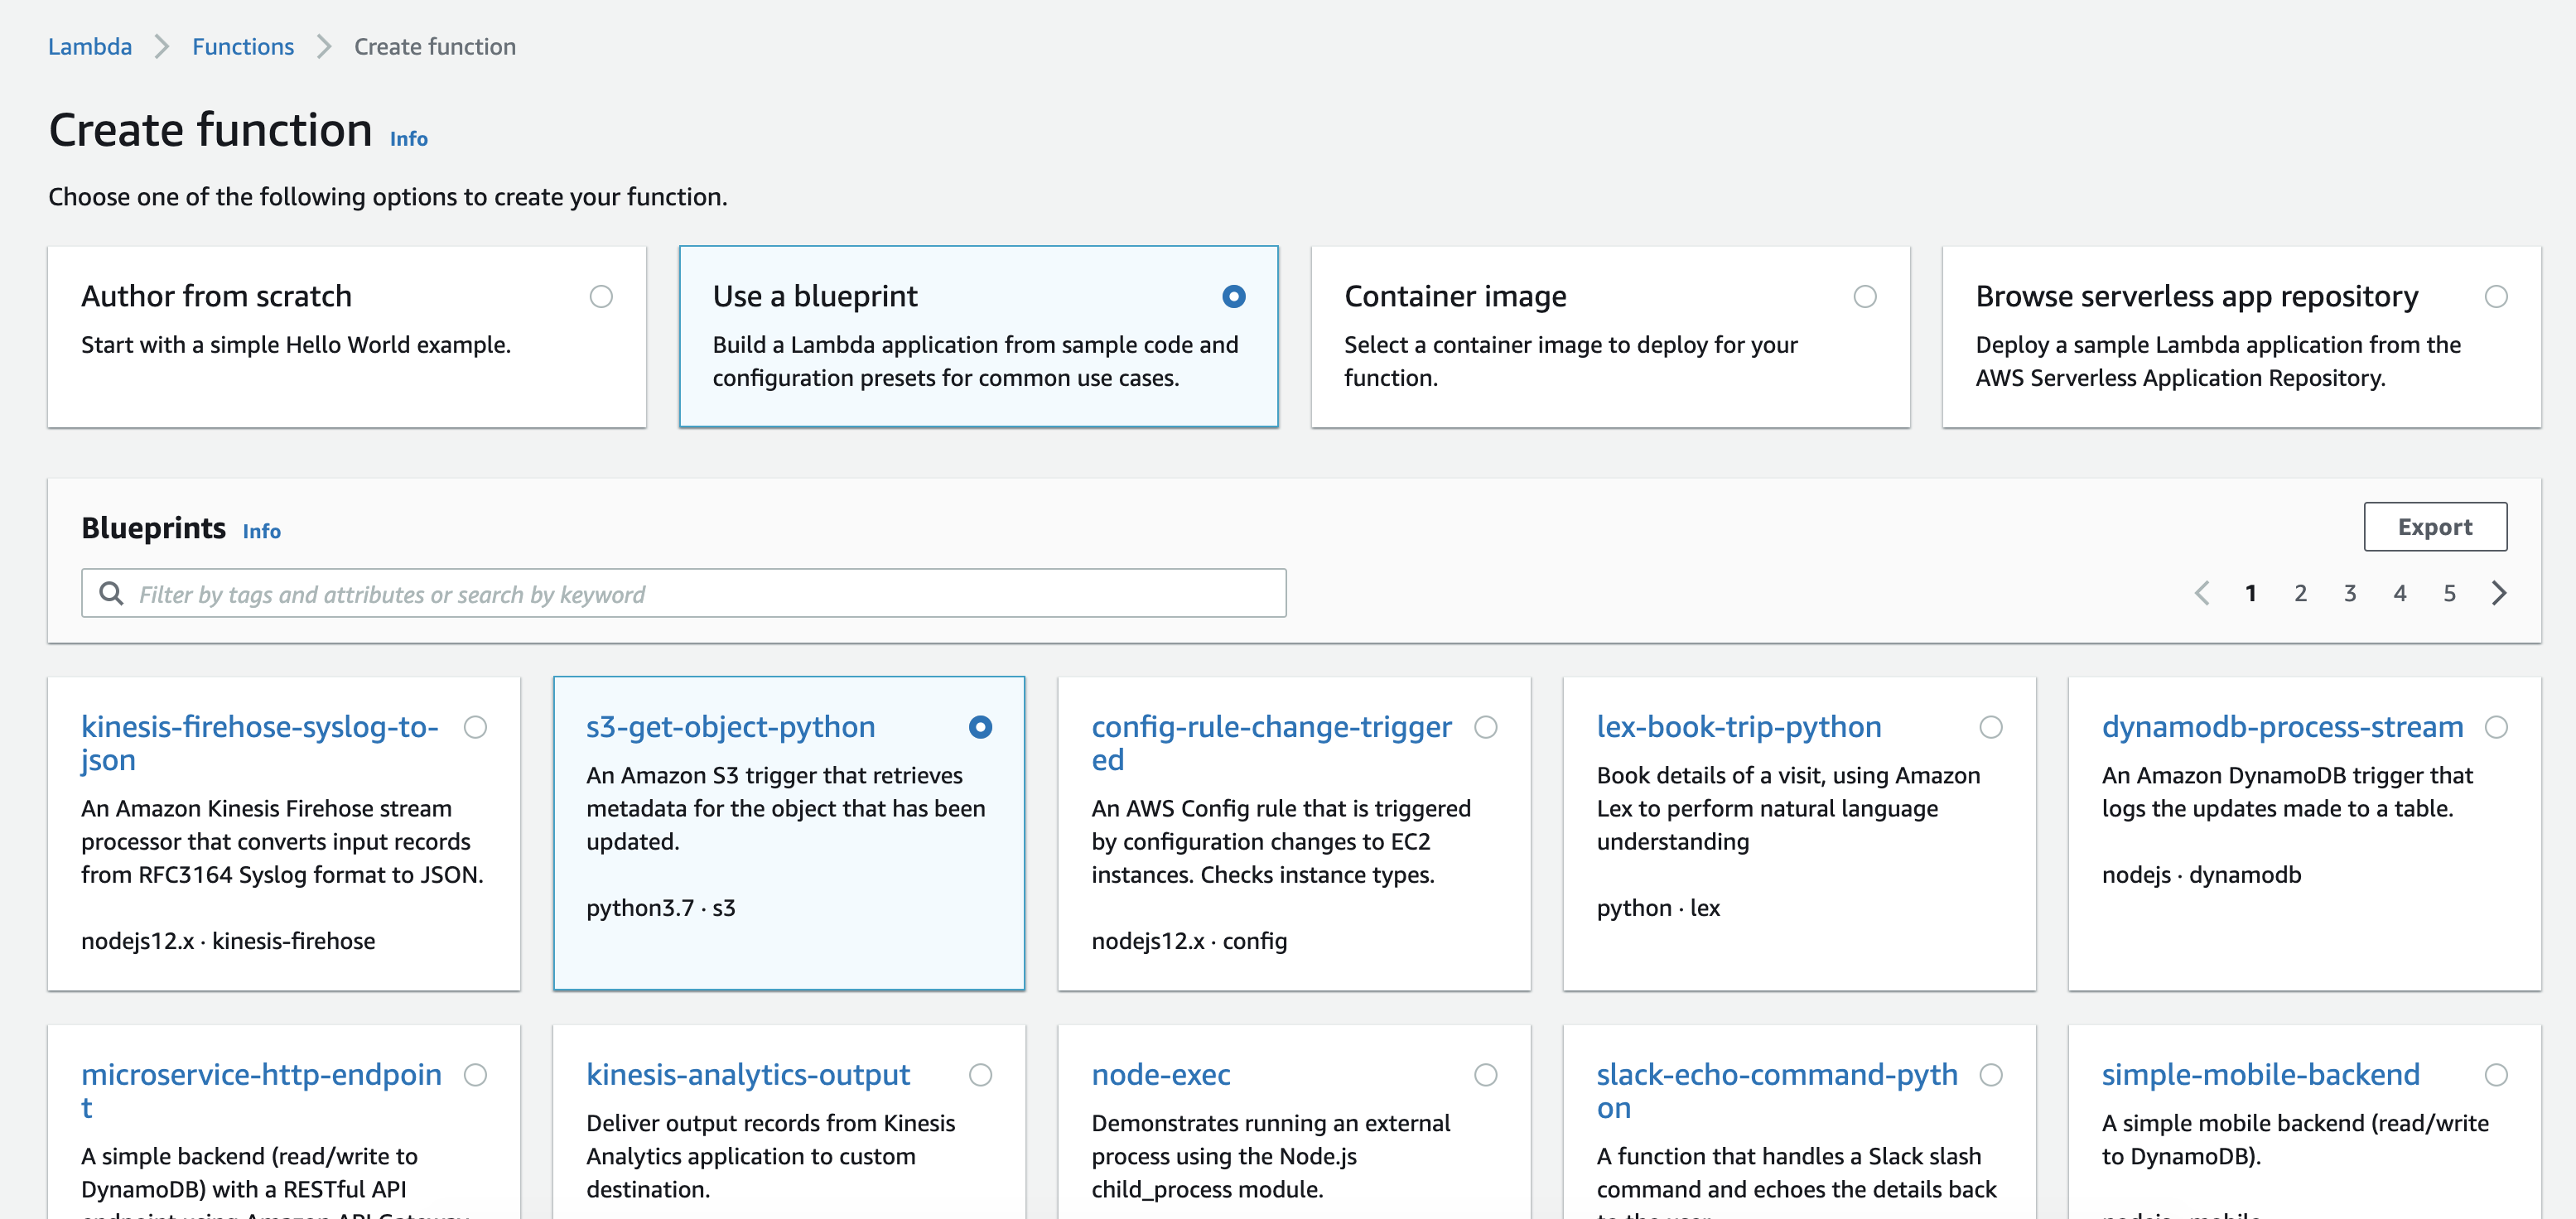Jump to blueprints page 5
This screenshot has height=1219, width=2576.
2449,593
